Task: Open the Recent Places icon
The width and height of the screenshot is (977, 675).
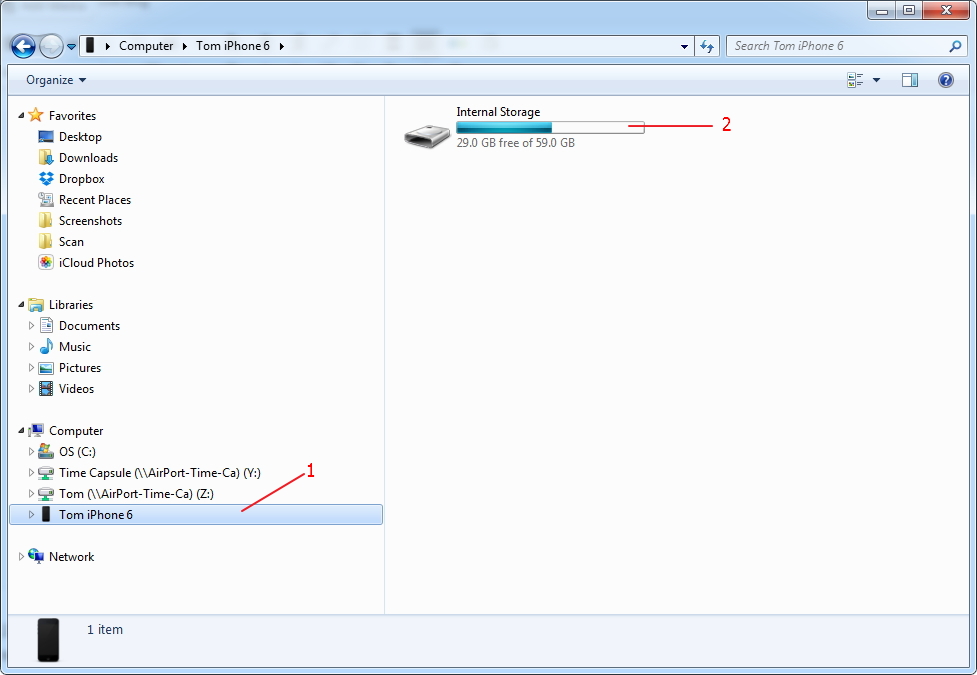Action: 45,199
